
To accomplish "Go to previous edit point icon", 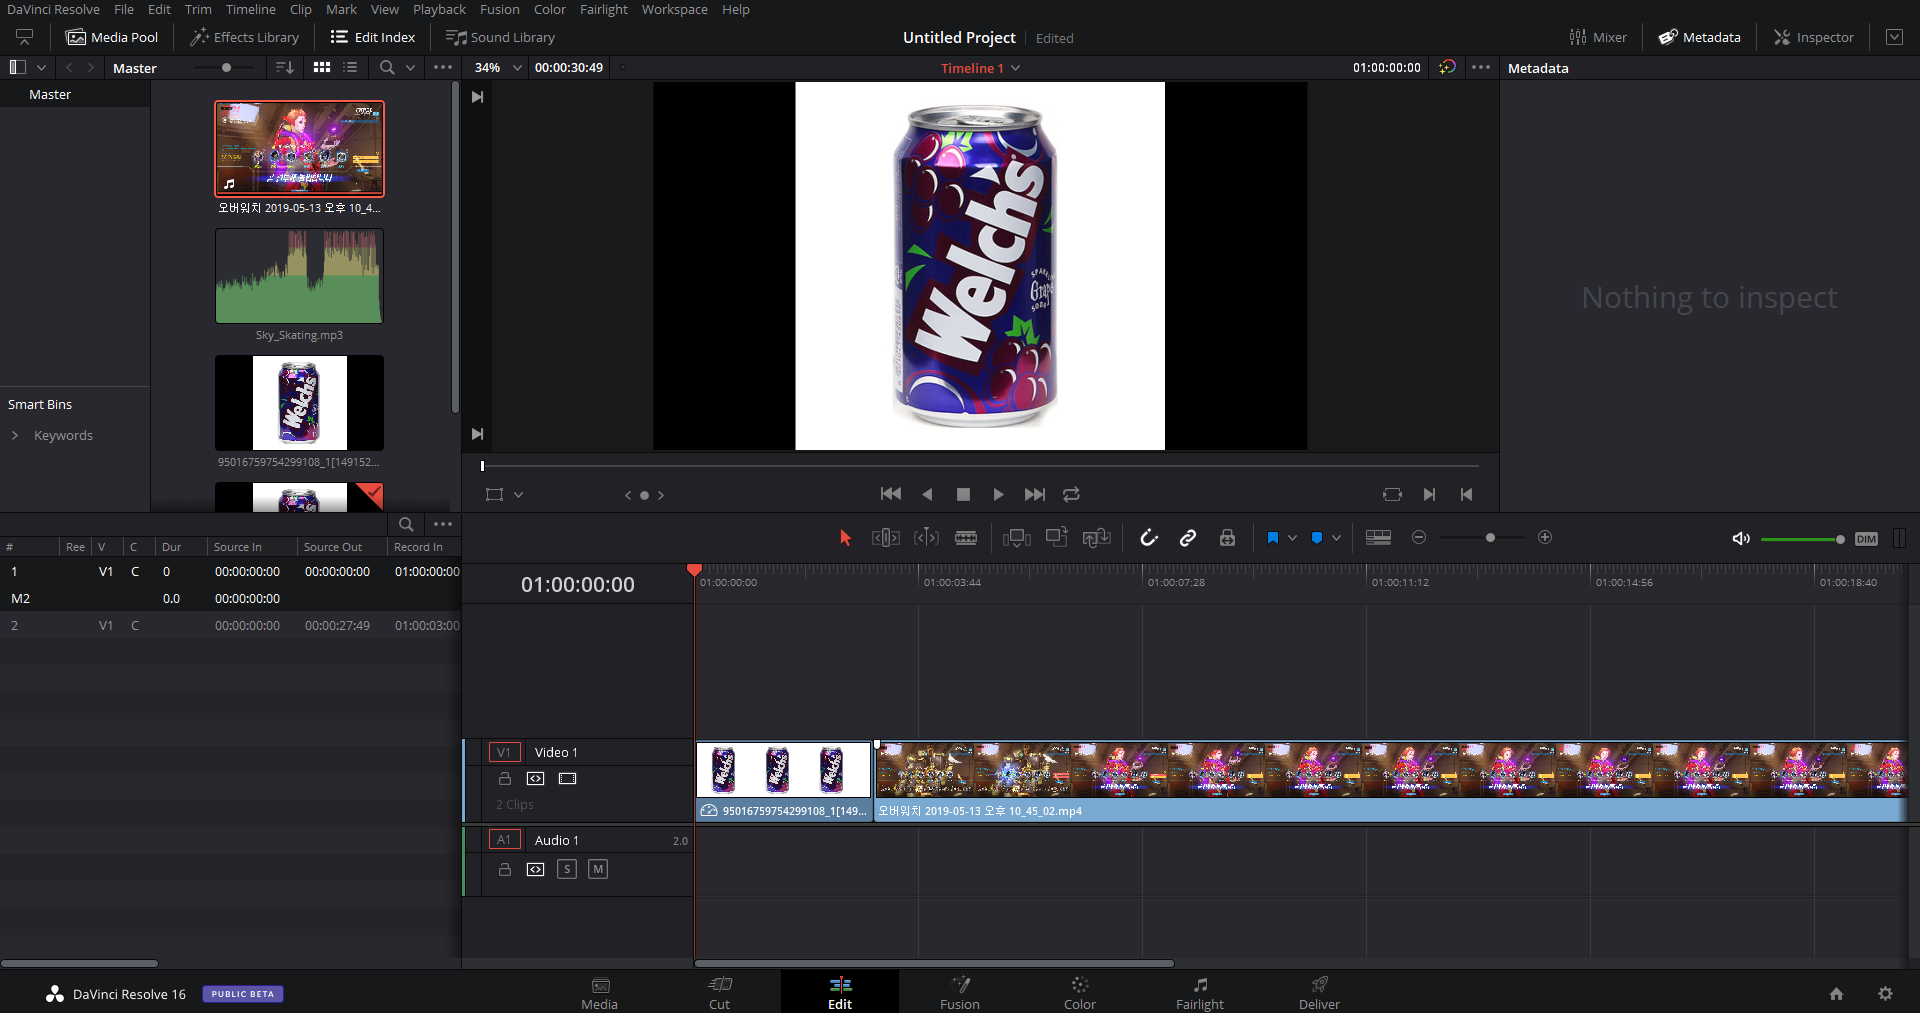I will 1466,494.
